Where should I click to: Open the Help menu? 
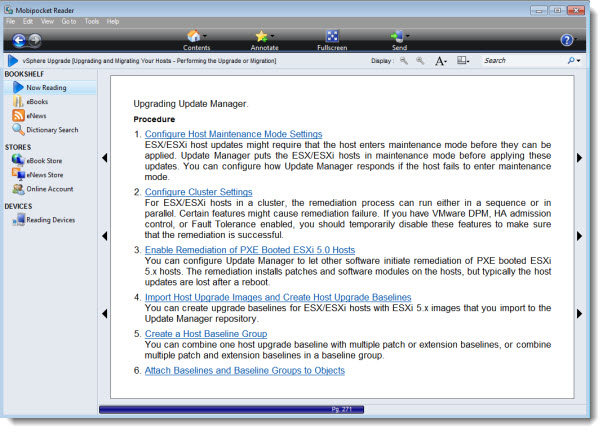coord(113,22)
